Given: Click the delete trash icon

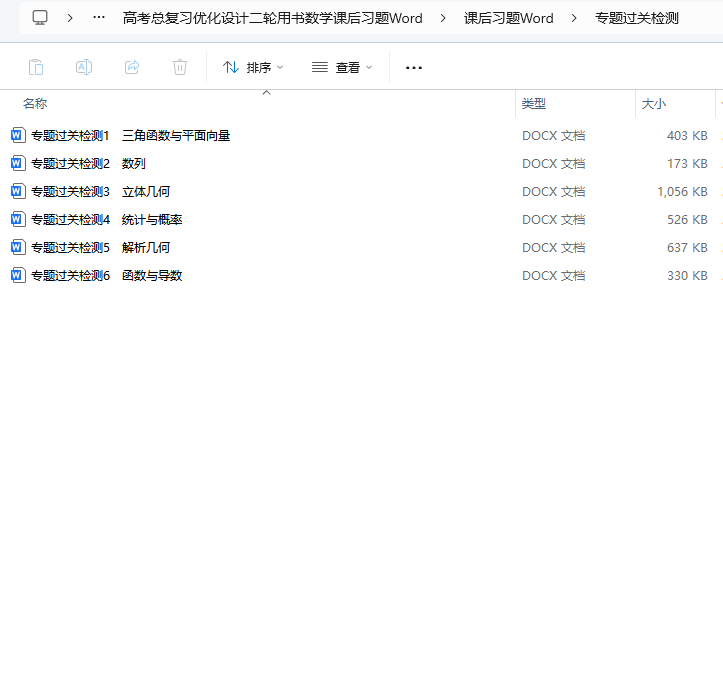Looking at the screenshot, I should coord(180,67).
